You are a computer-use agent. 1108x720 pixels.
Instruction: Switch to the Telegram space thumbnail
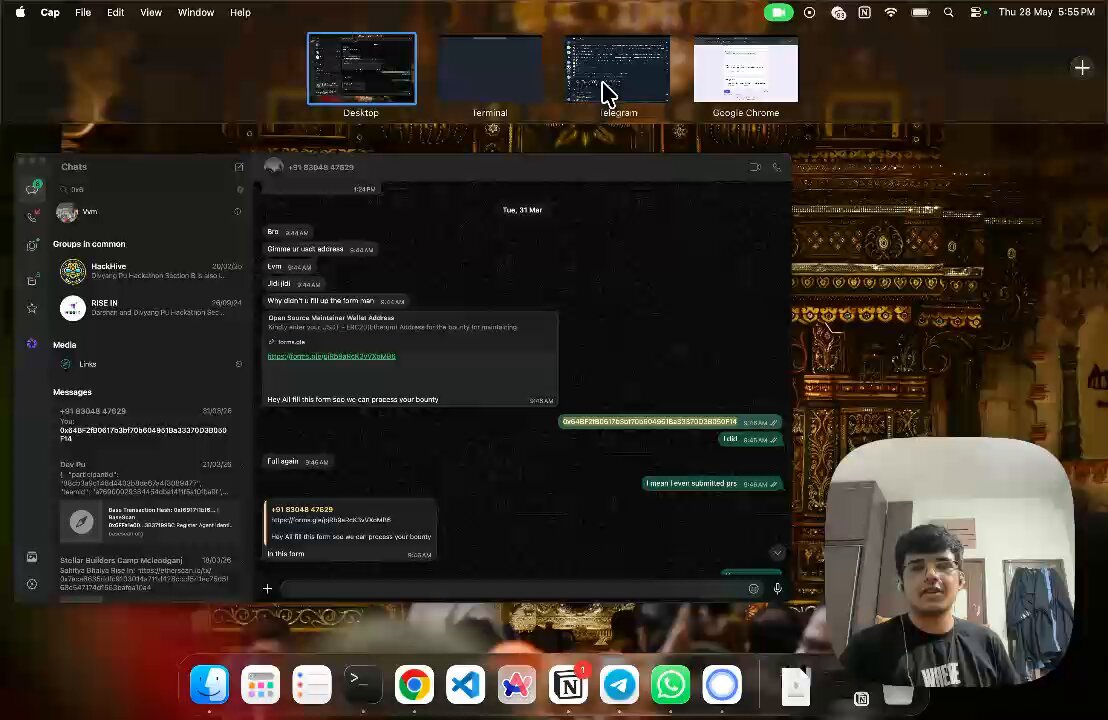[618, 69]
